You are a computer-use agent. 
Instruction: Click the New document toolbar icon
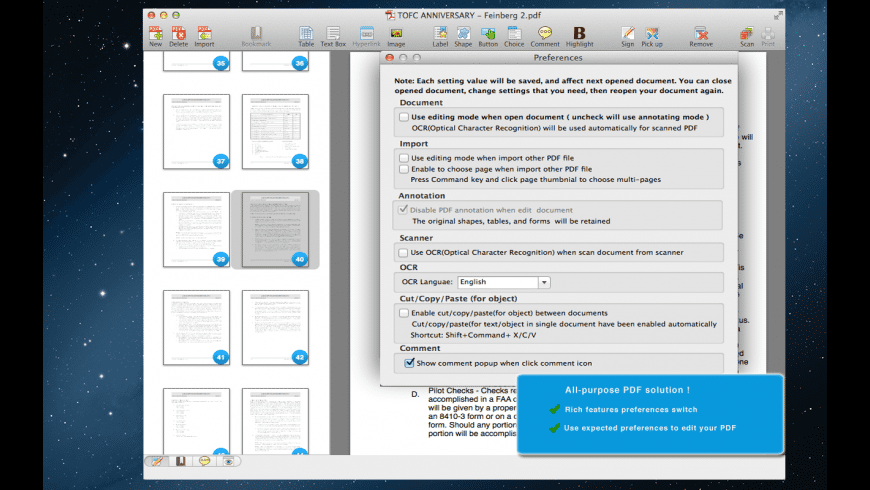coord(155,35)
